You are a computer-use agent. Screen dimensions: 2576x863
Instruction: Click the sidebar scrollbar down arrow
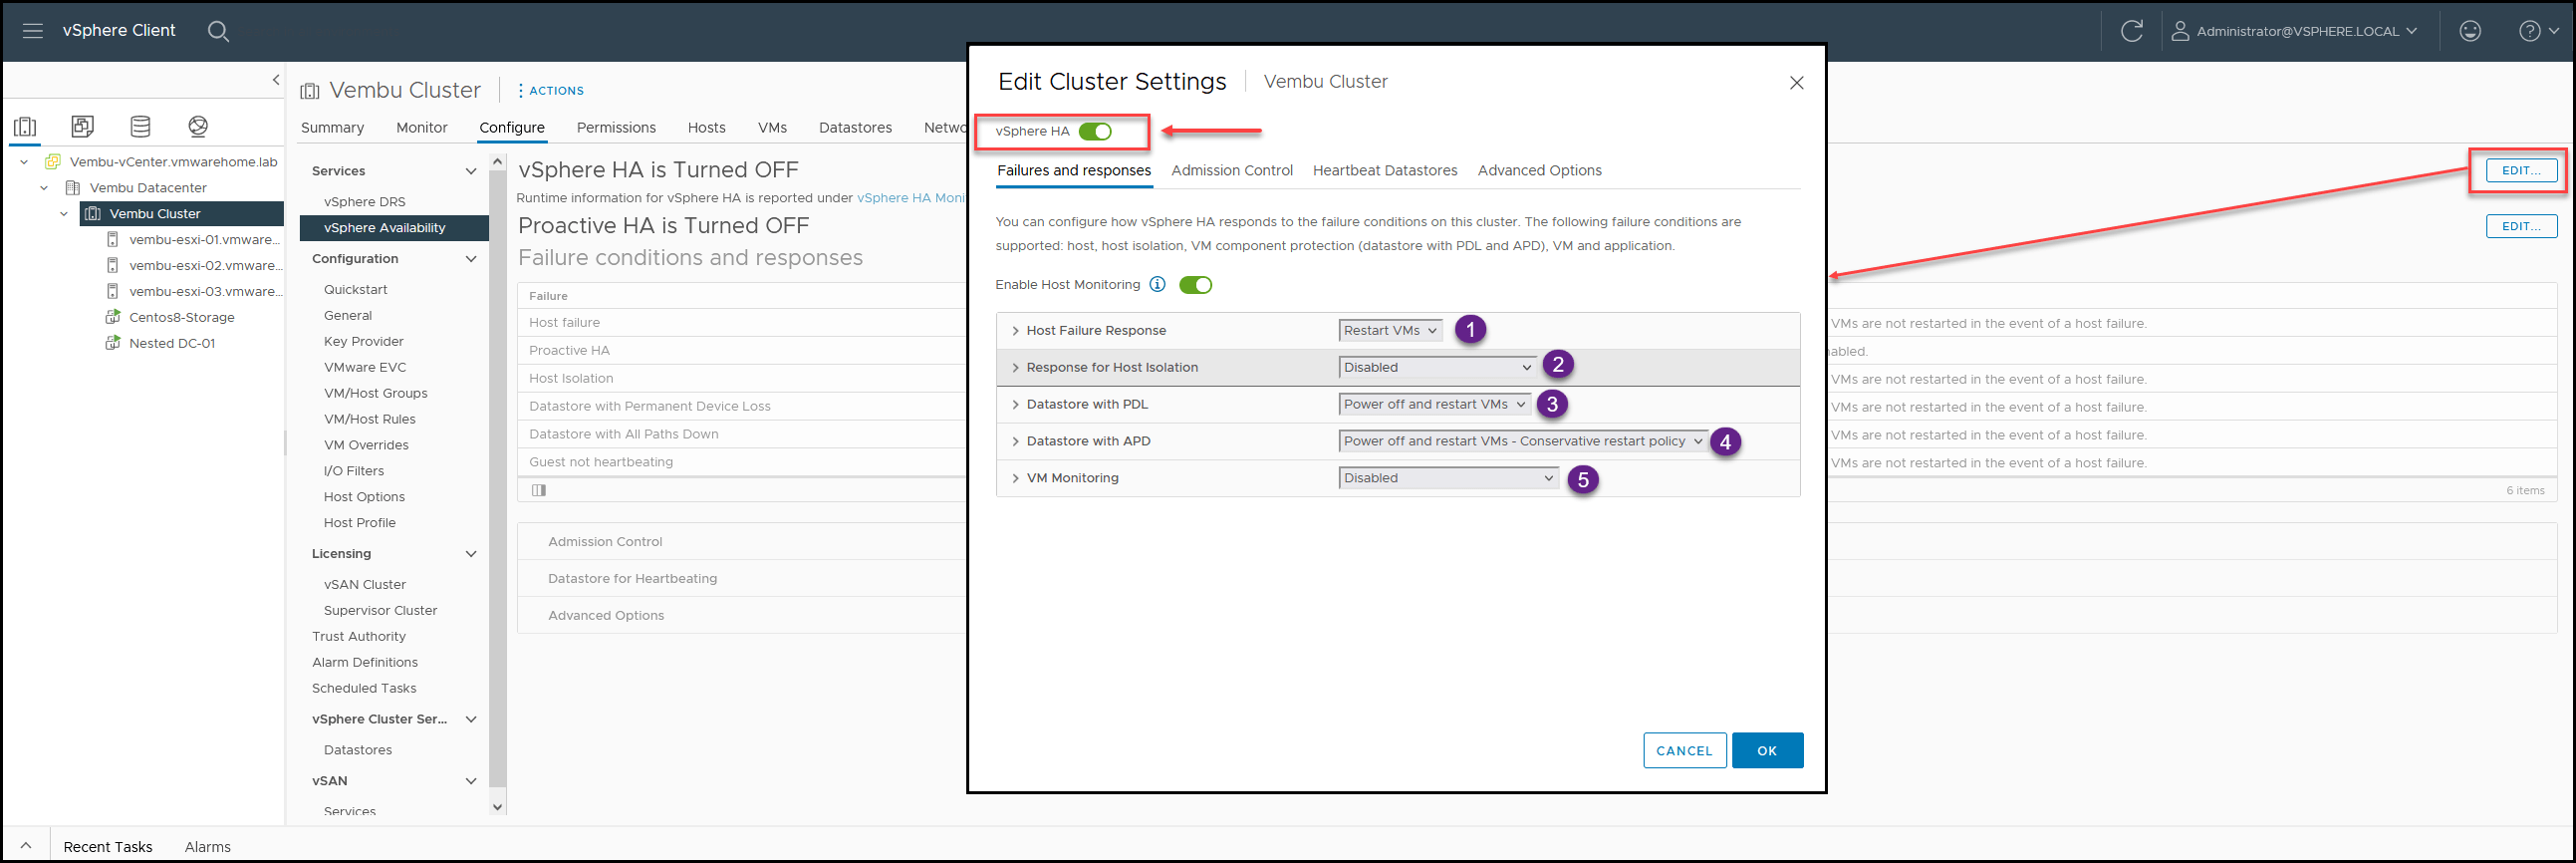pyautogui.click(x=497, y=806)
